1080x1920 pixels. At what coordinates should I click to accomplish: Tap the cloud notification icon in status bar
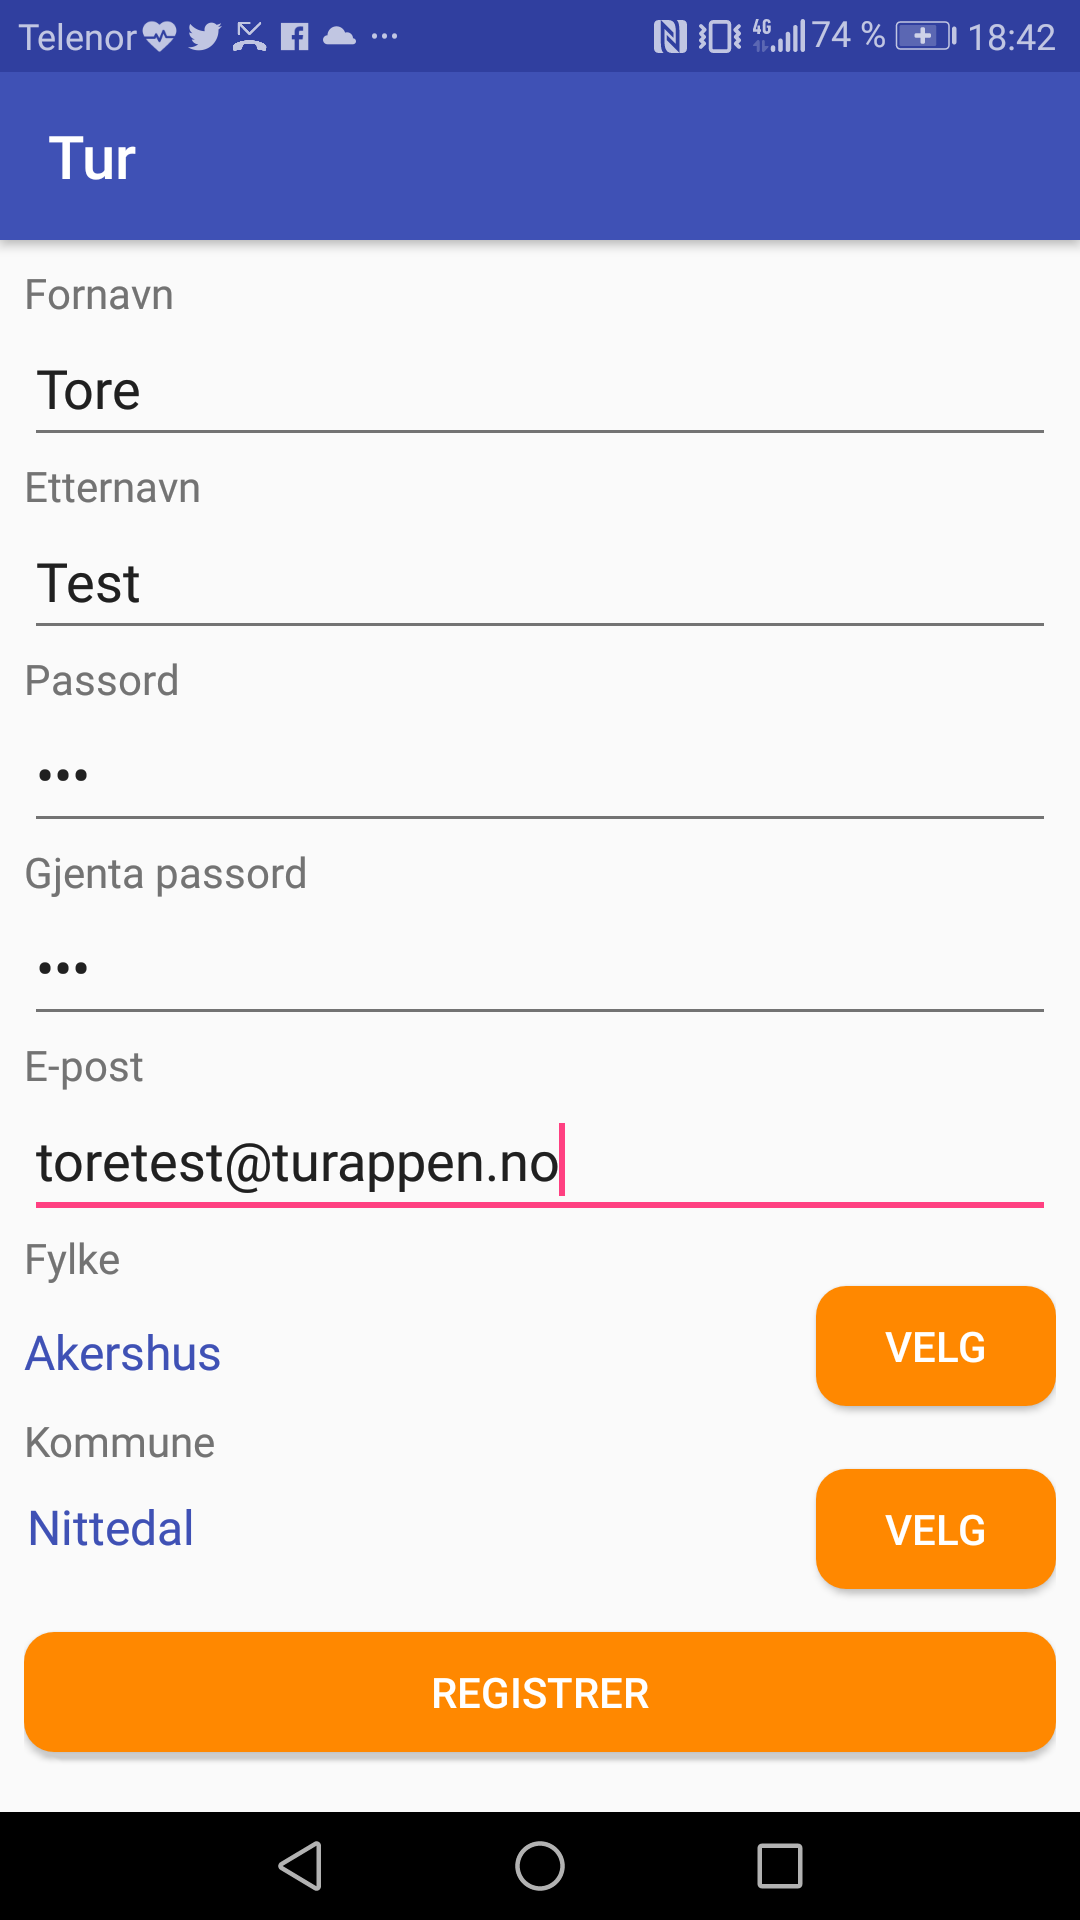click(340, 37)
